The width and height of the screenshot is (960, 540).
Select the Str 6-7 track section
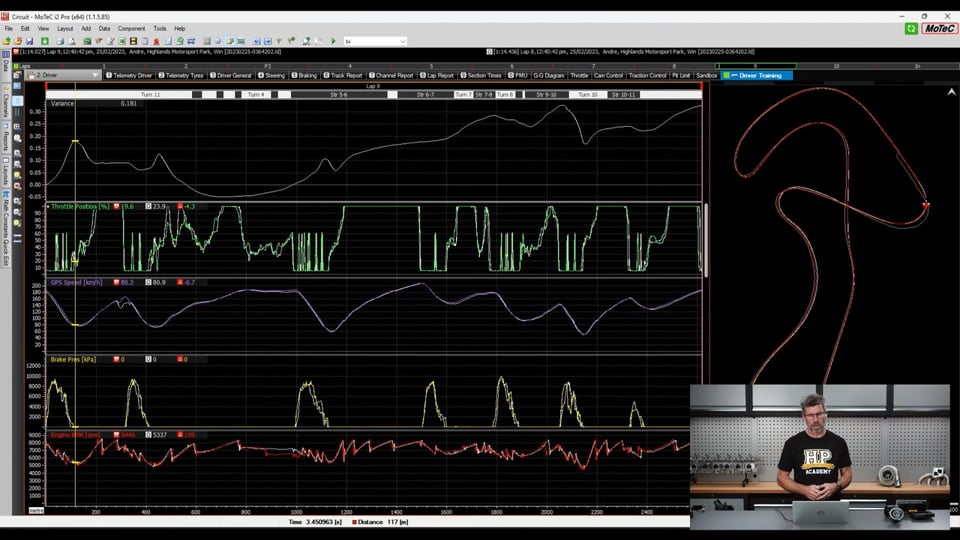425,95
